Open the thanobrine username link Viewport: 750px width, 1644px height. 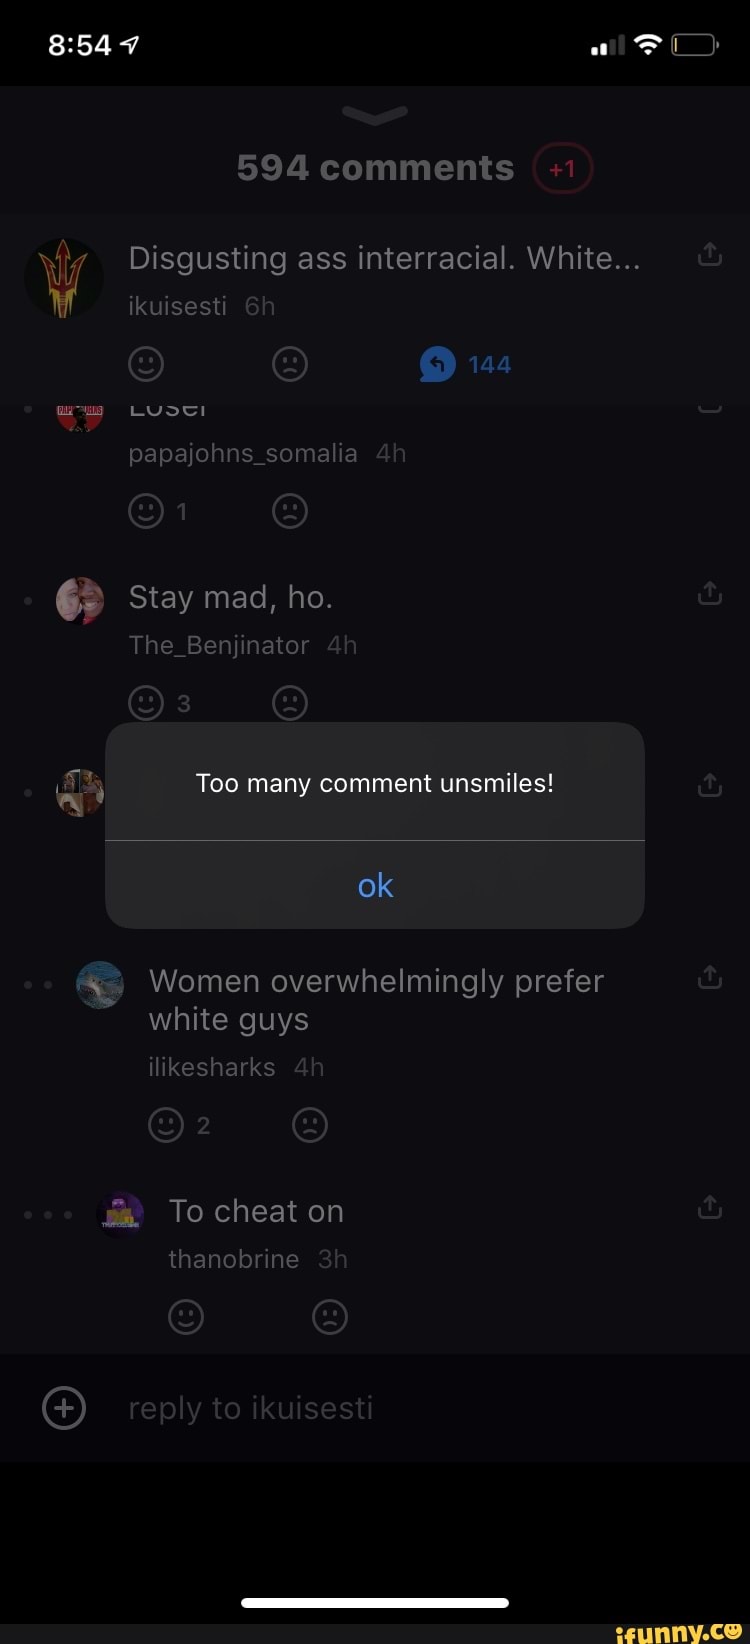click(234, 1259)
